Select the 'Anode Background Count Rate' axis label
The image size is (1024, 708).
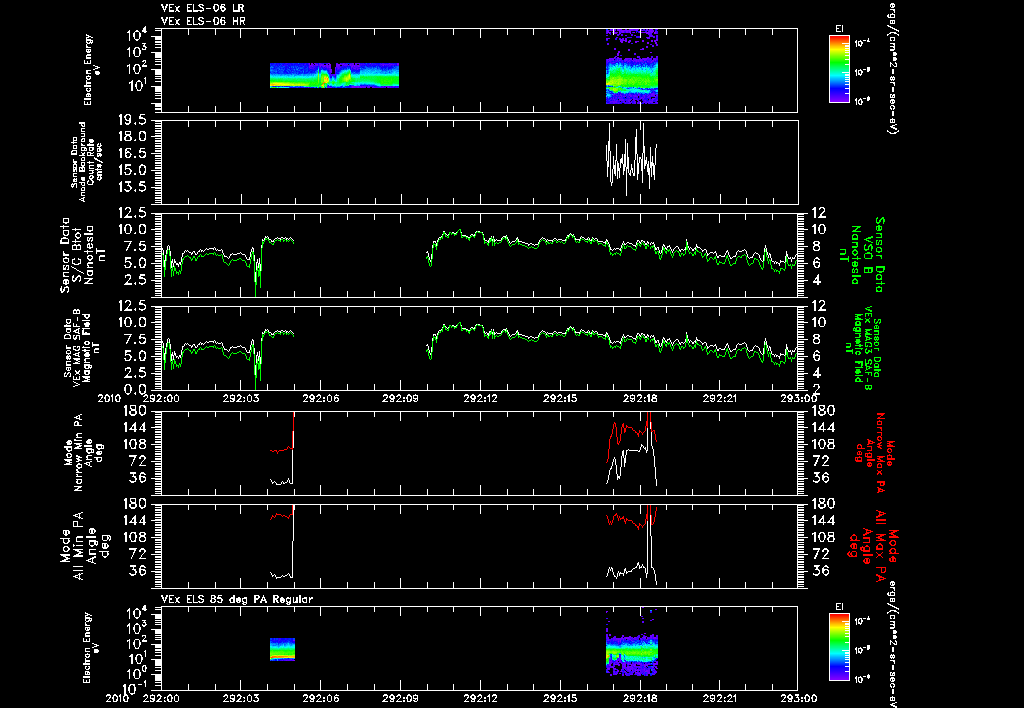click(x=87, y=161)
